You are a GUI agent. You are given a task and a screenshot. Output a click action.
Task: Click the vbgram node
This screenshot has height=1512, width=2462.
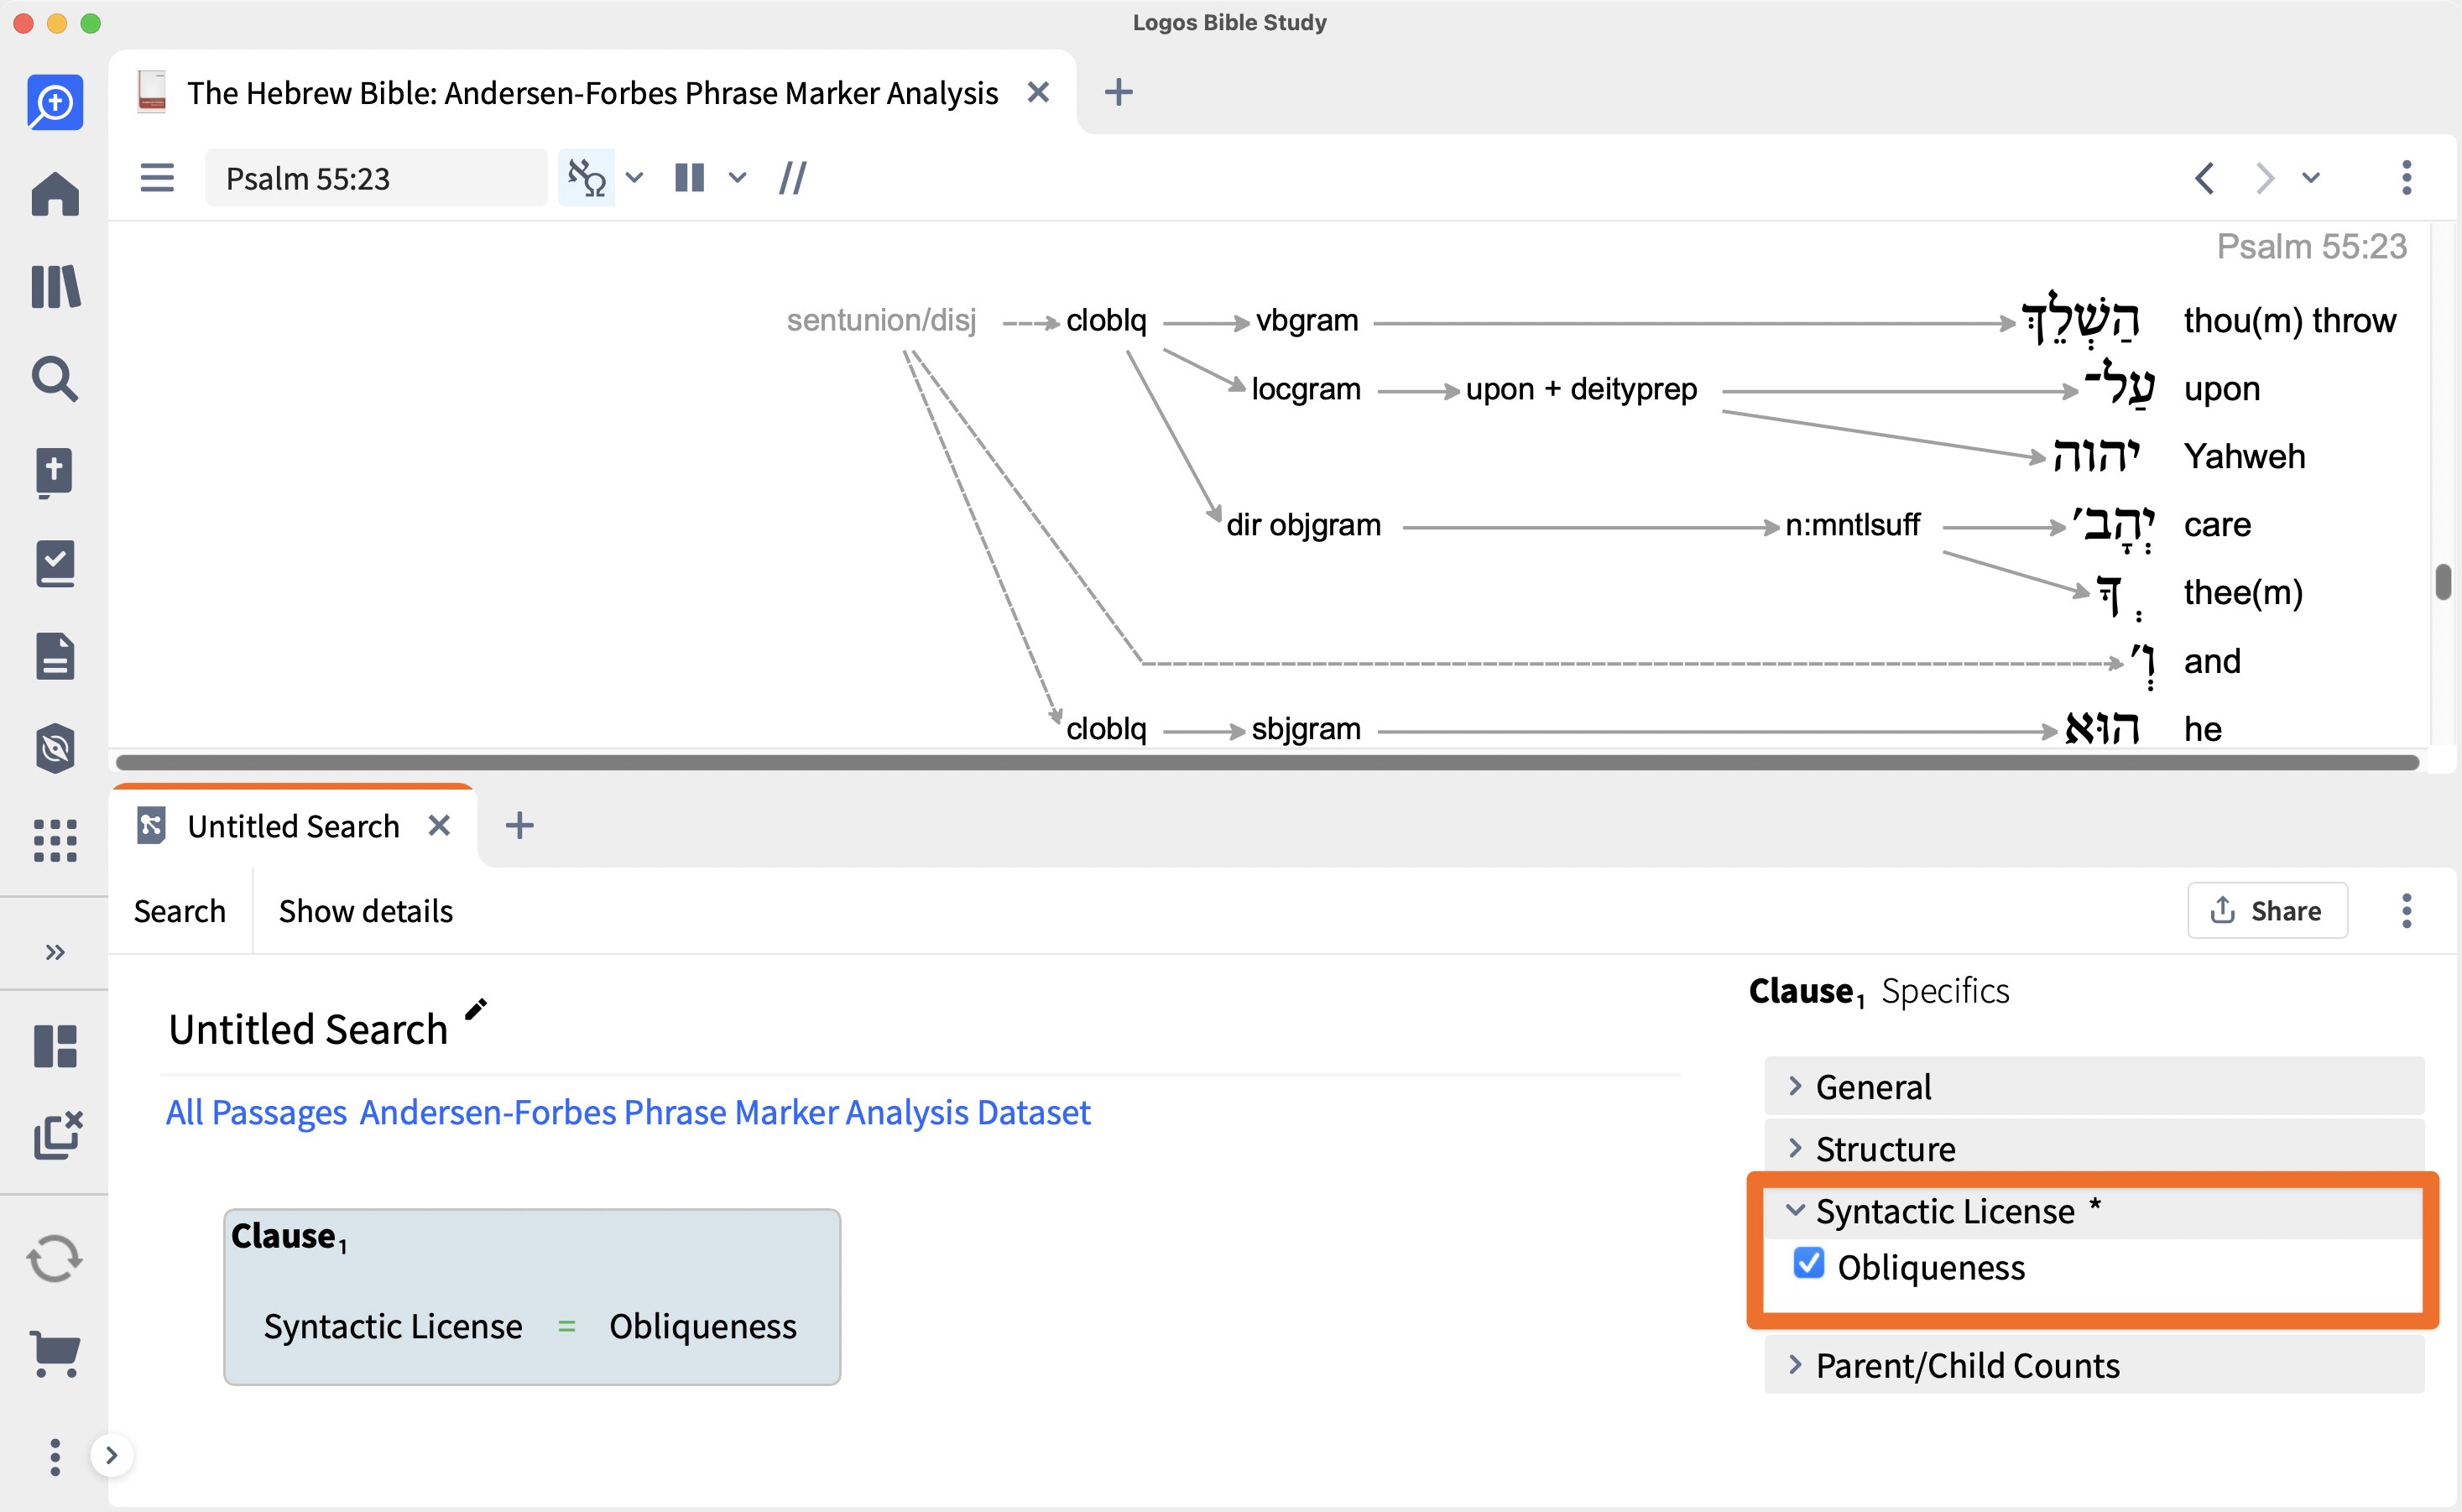(1307, 320)
